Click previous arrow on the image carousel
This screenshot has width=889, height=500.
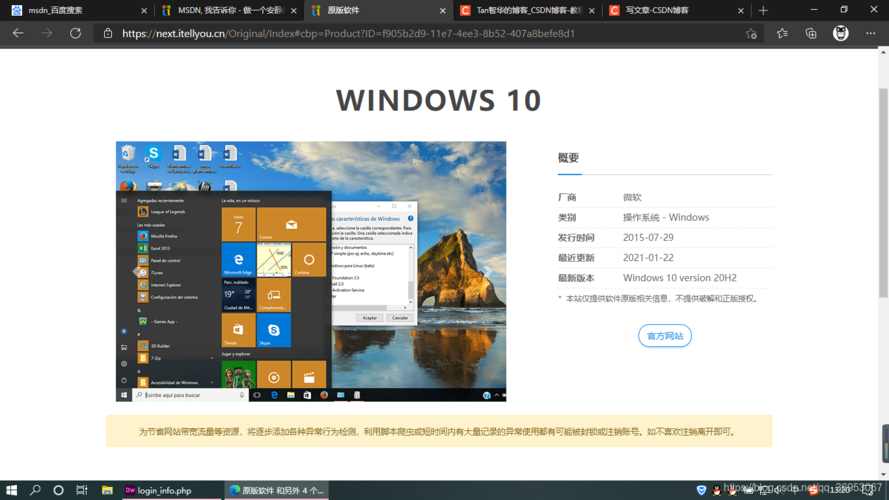tap(136, 272)
